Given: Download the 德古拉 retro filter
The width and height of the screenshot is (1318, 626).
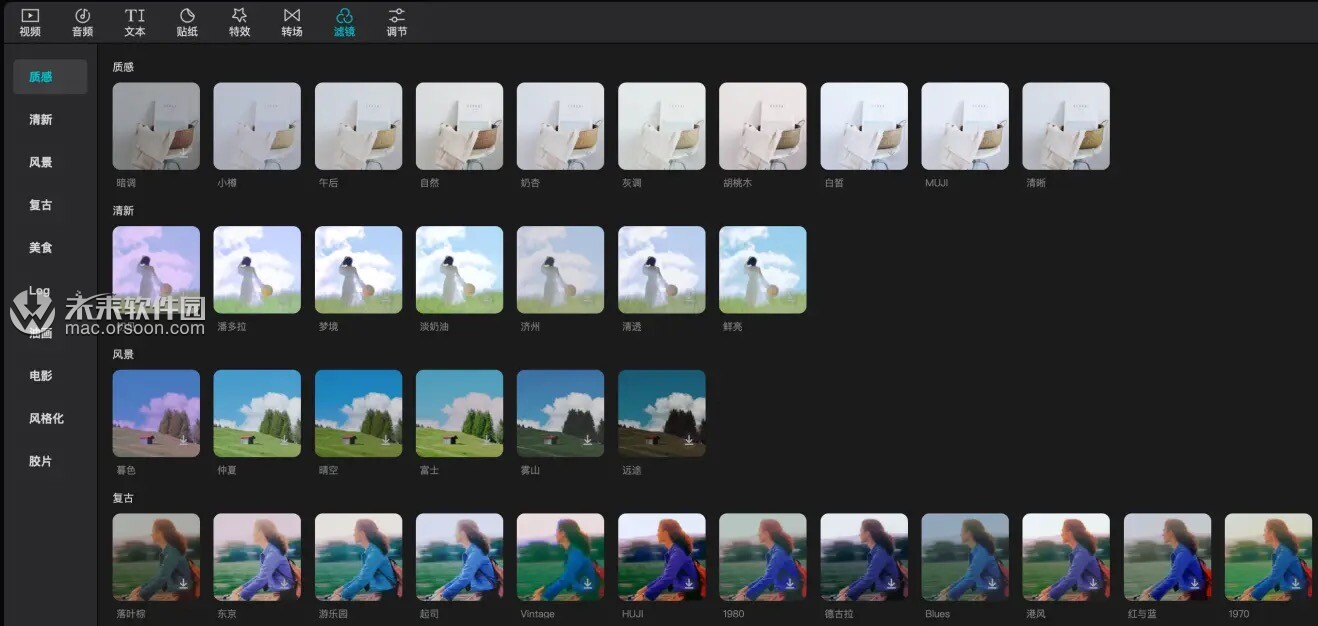Looking at the screenshot, I should [x=891, y=584].
